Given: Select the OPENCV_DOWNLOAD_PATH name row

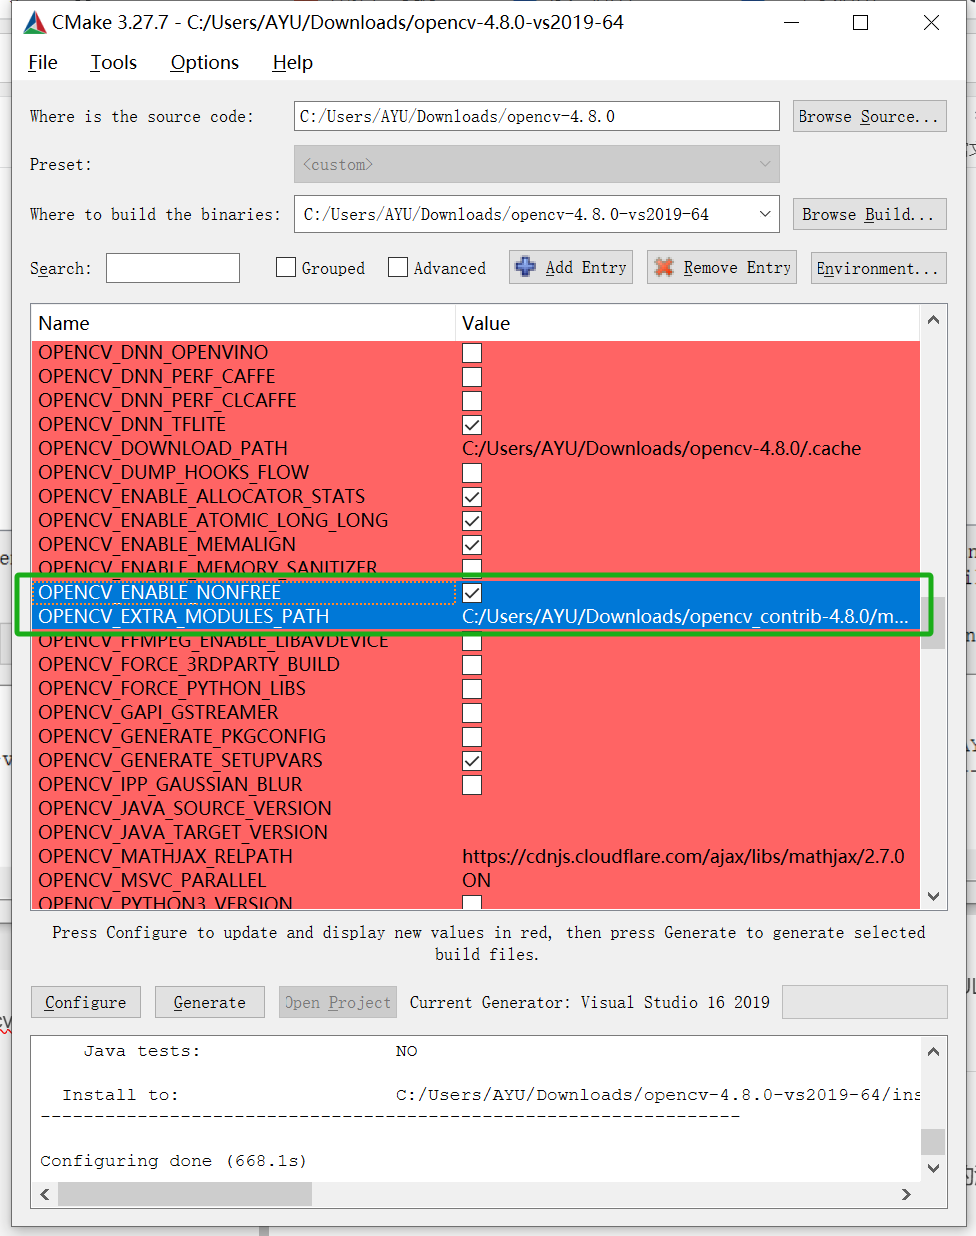Looking at the screenshot, I should click(243, 448).
